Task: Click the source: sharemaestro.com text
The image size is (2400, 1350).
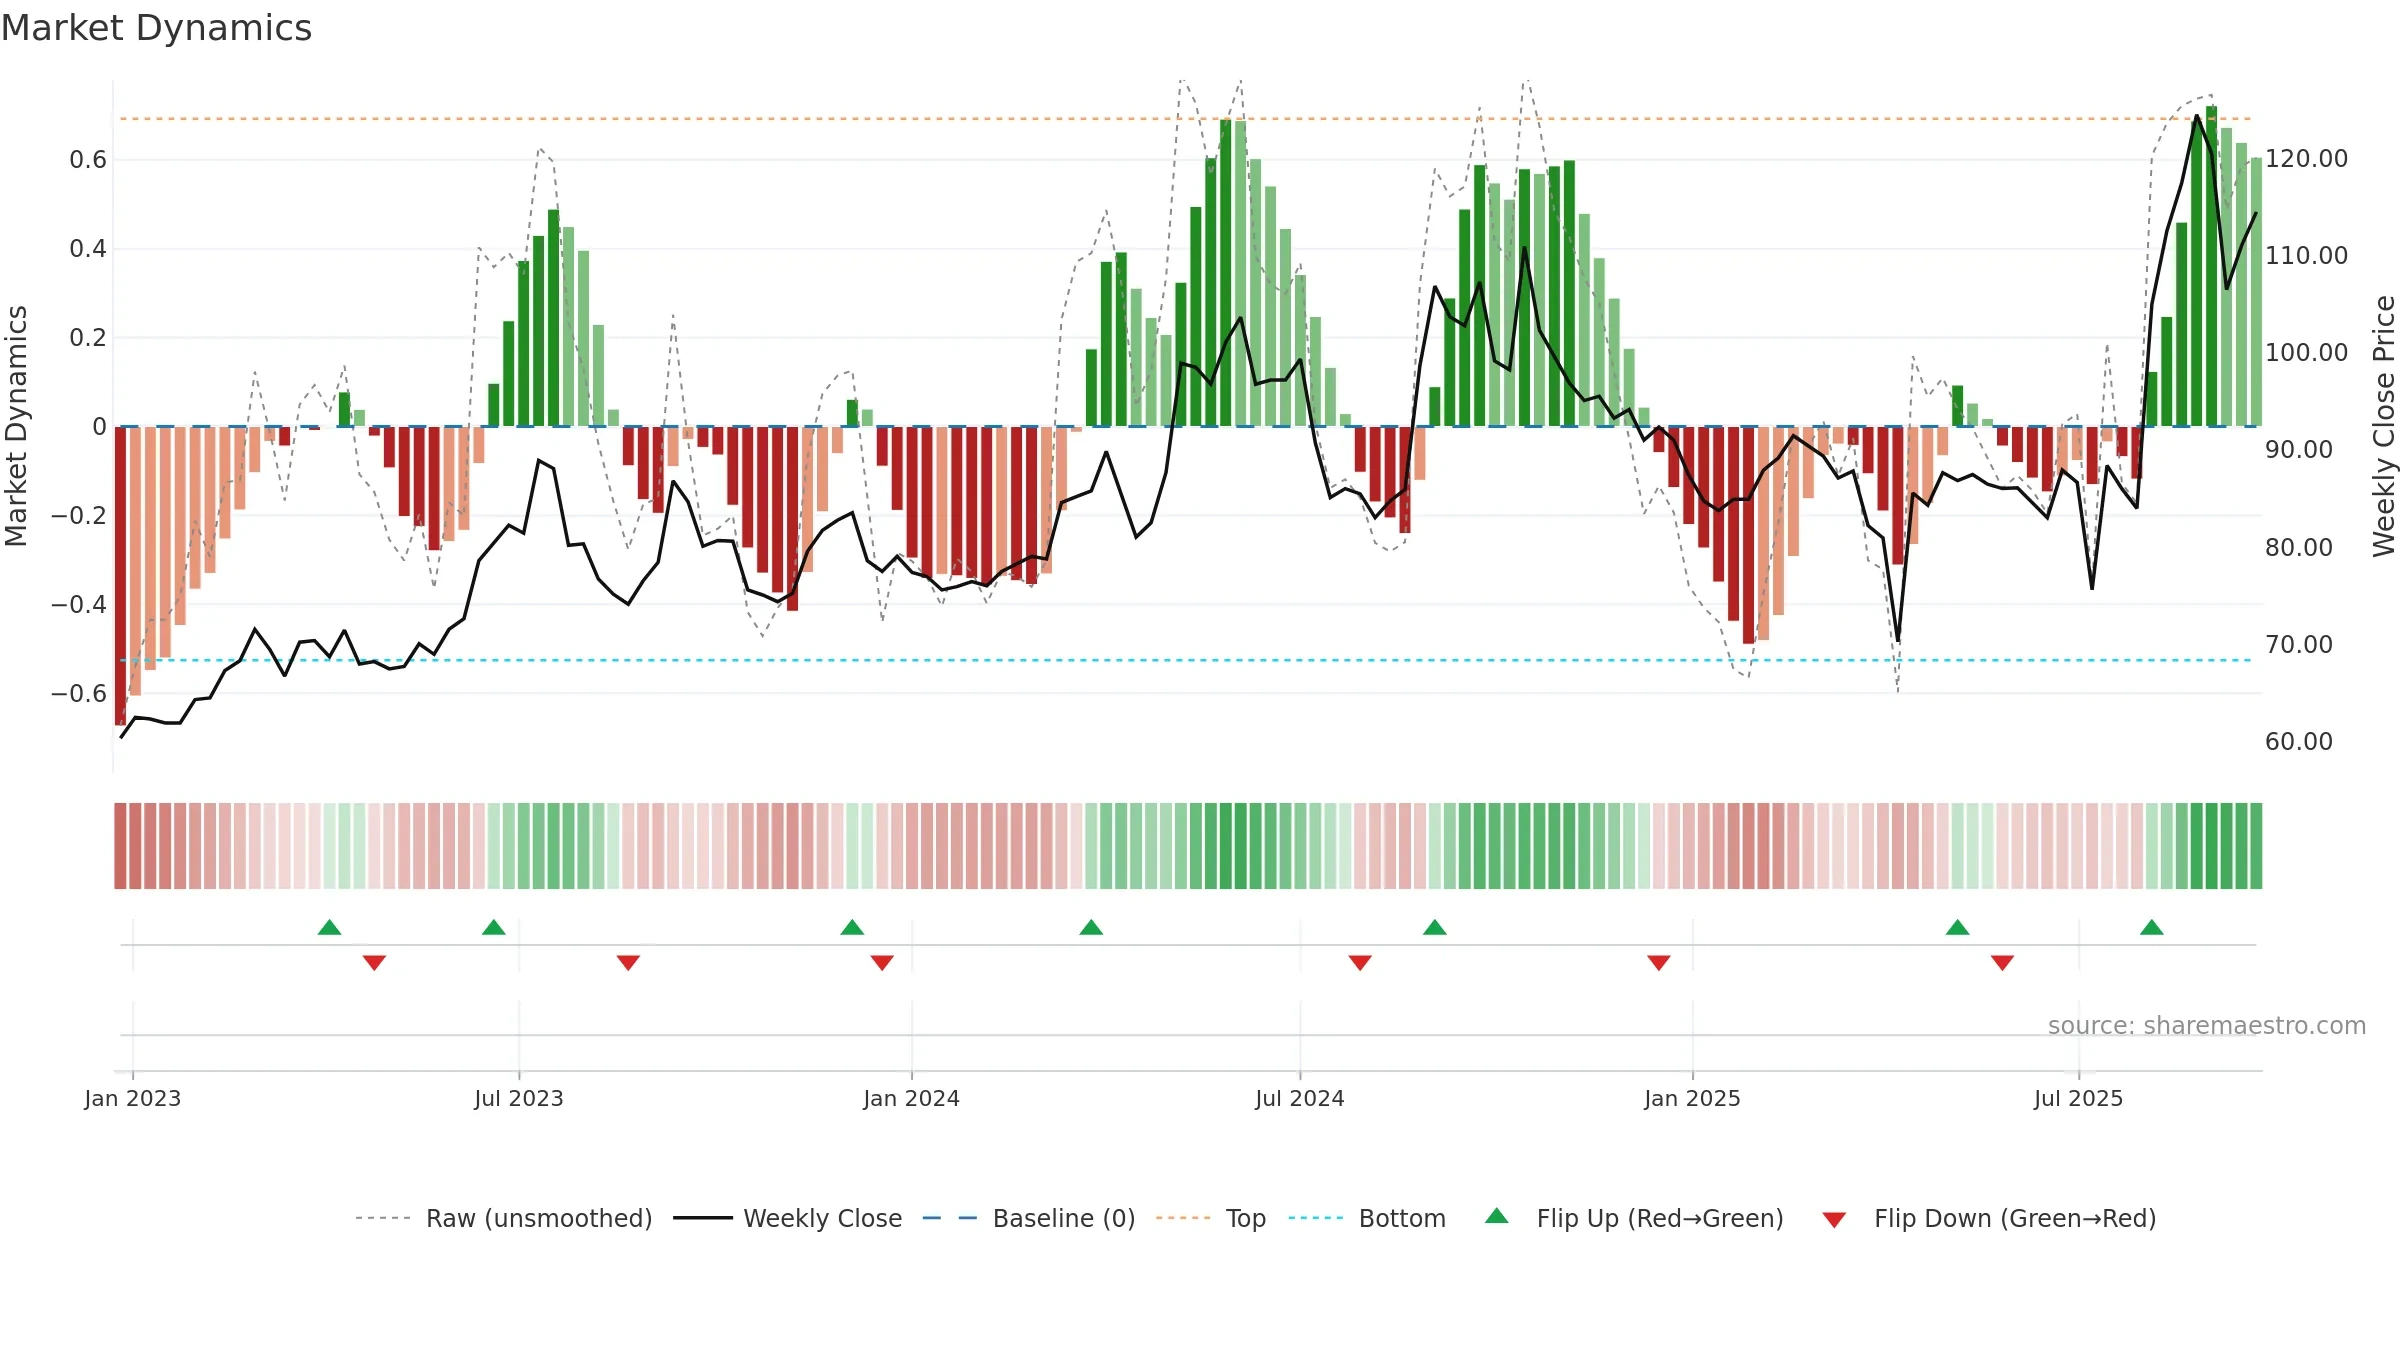Action: coord(2207,1025)
